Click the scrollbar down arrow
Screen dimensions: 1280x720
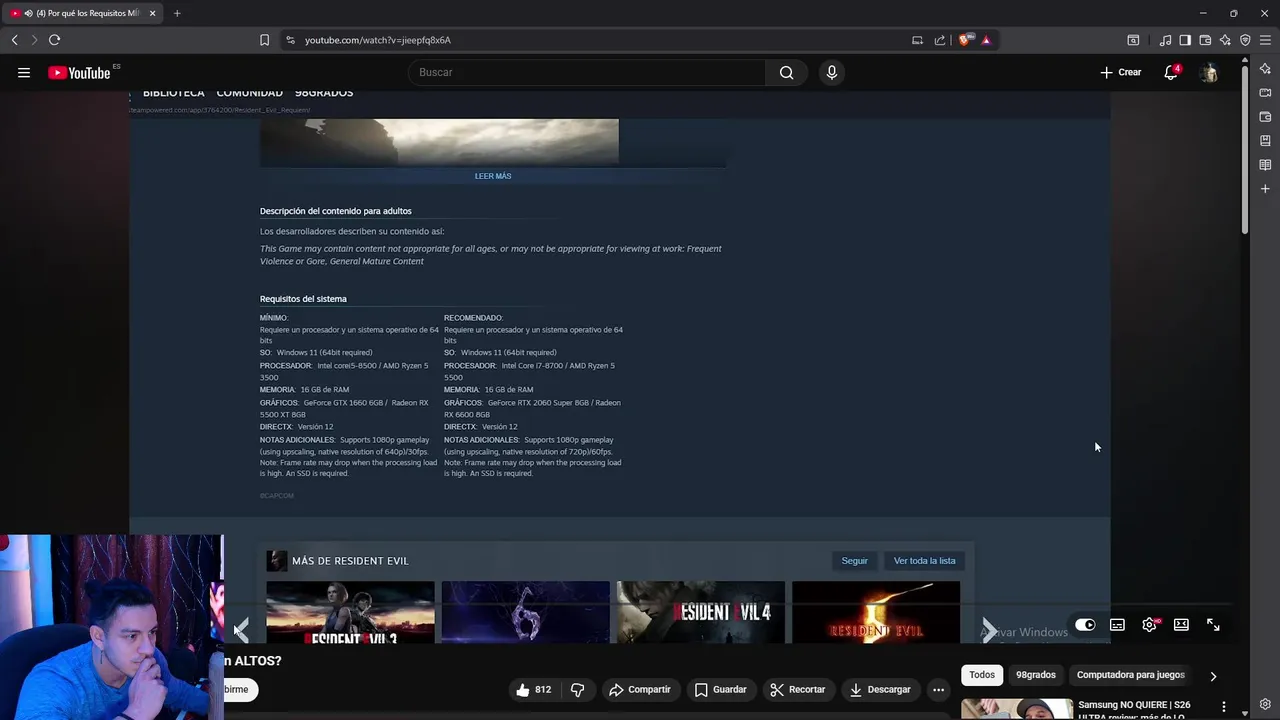(x=1245, y=714)
